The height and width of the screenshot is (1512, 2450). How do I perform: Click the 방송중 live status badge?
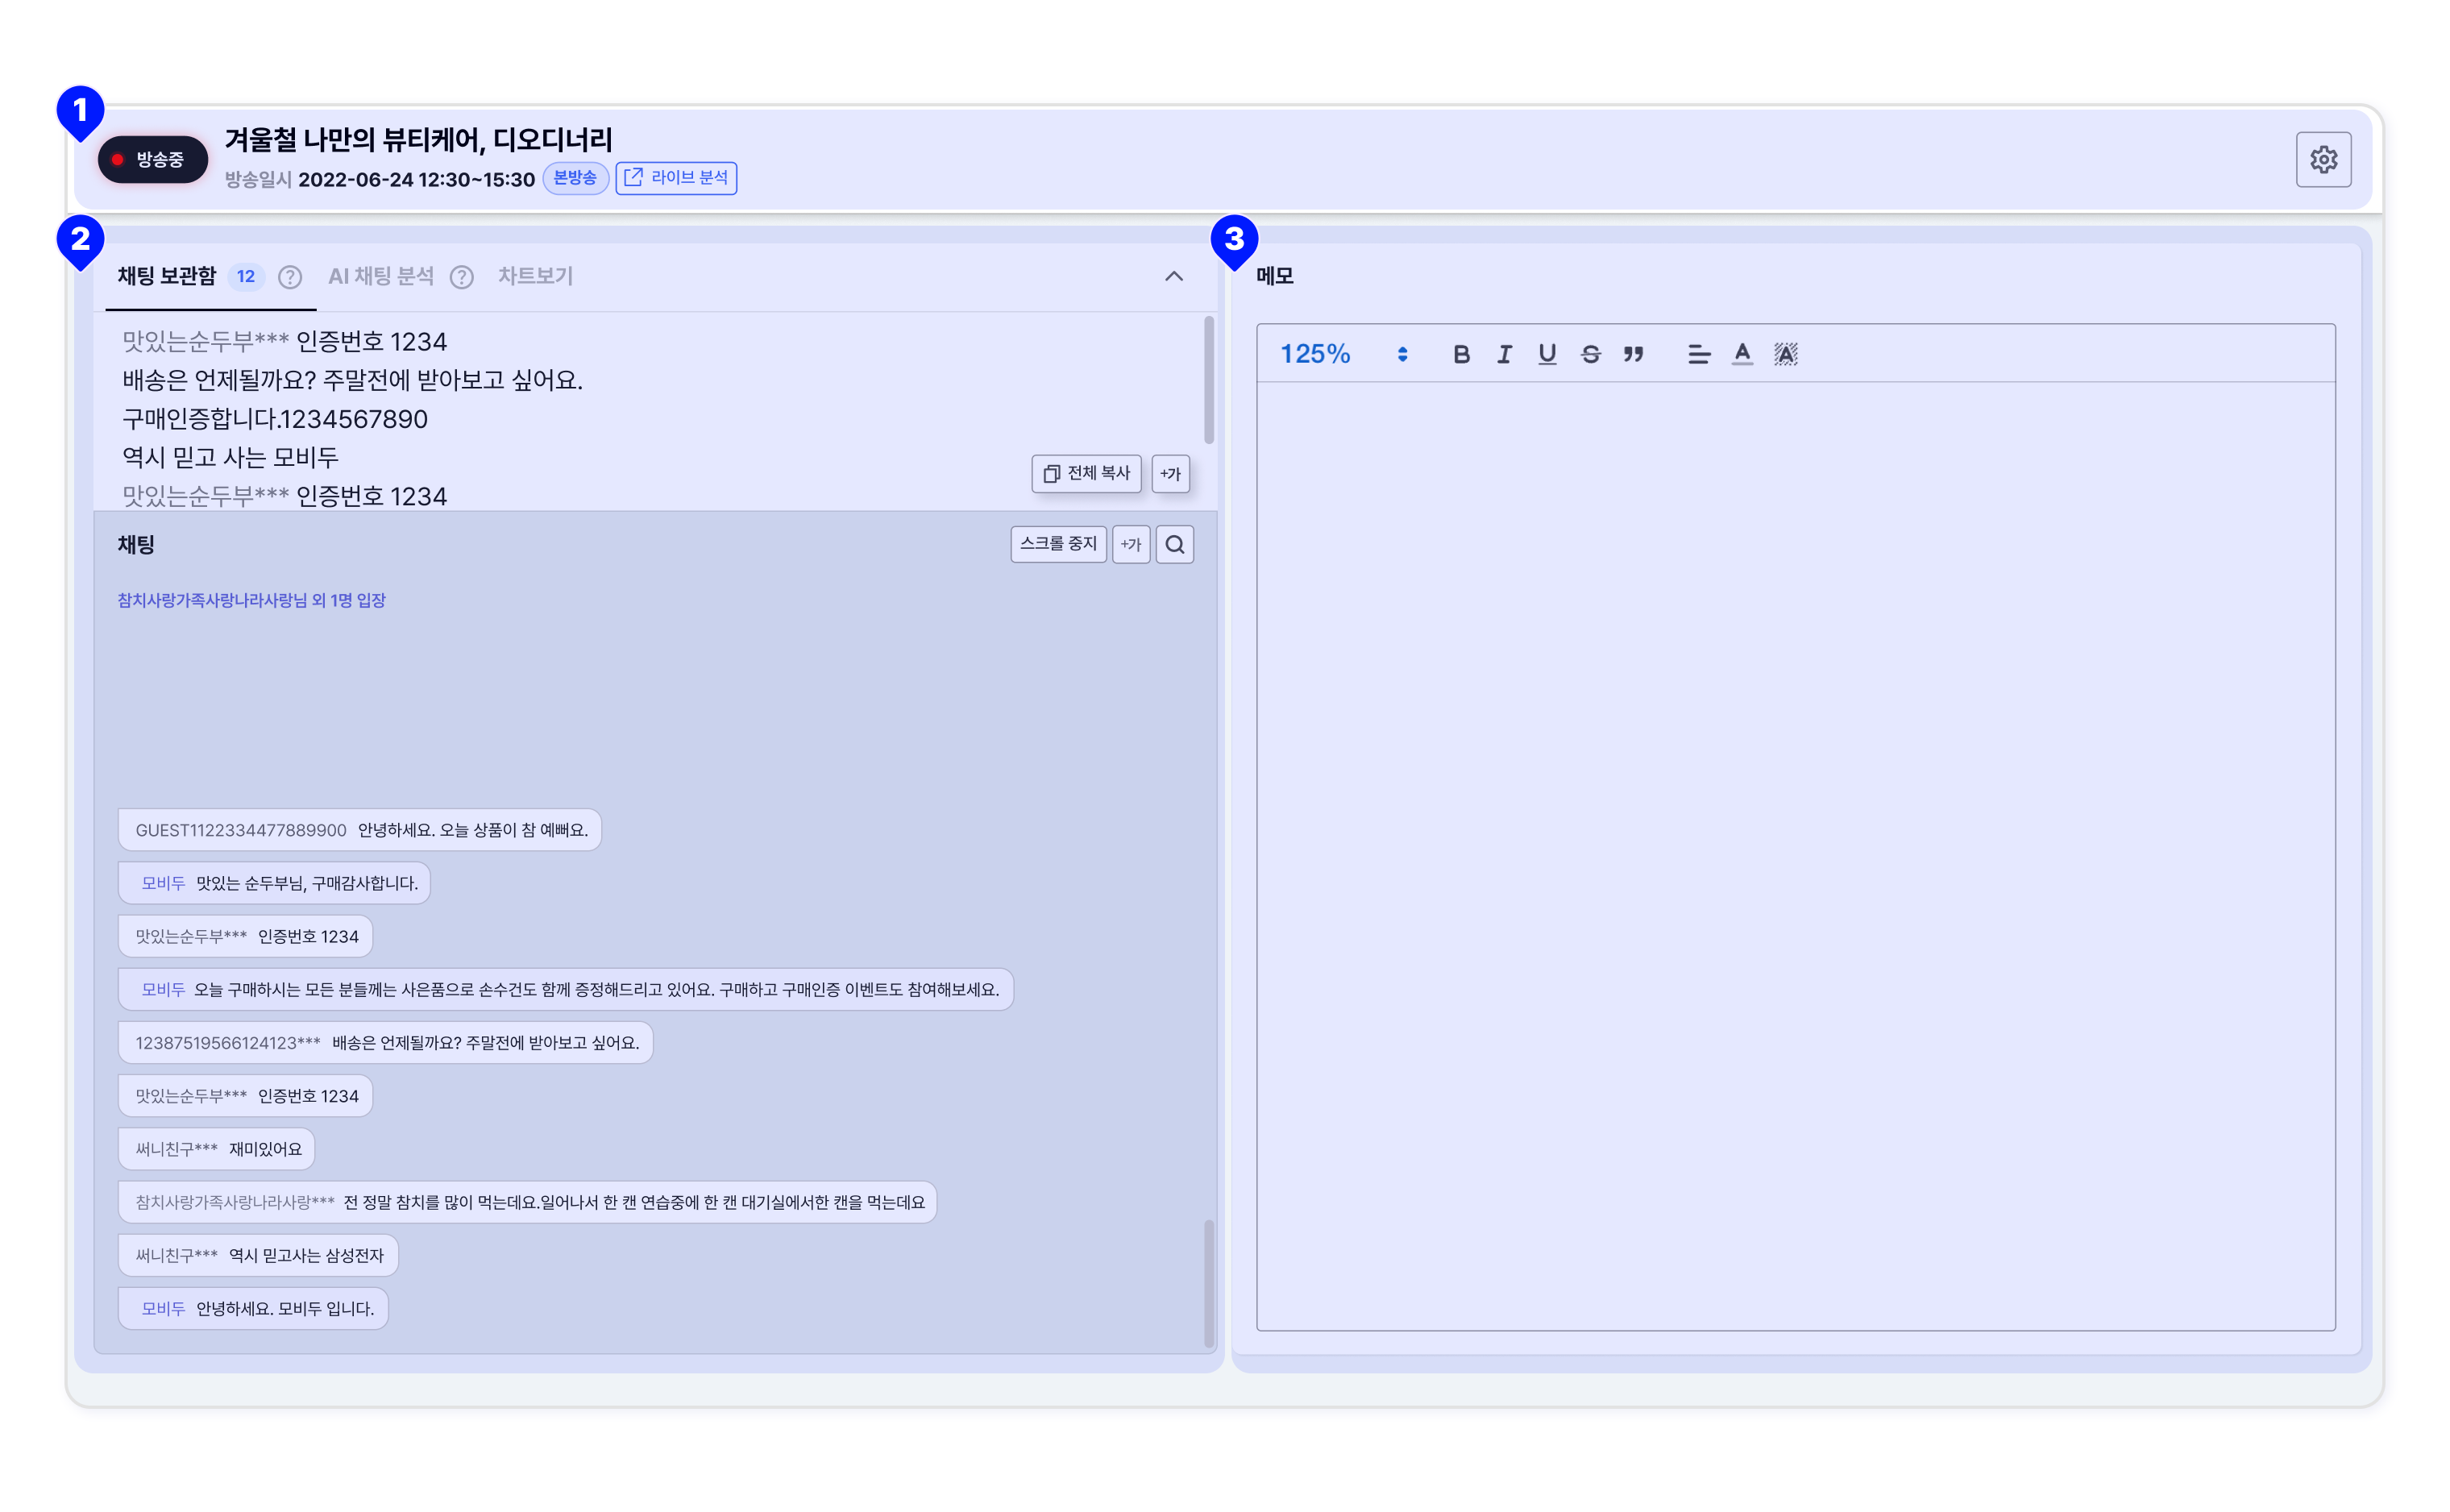[152, 159]
